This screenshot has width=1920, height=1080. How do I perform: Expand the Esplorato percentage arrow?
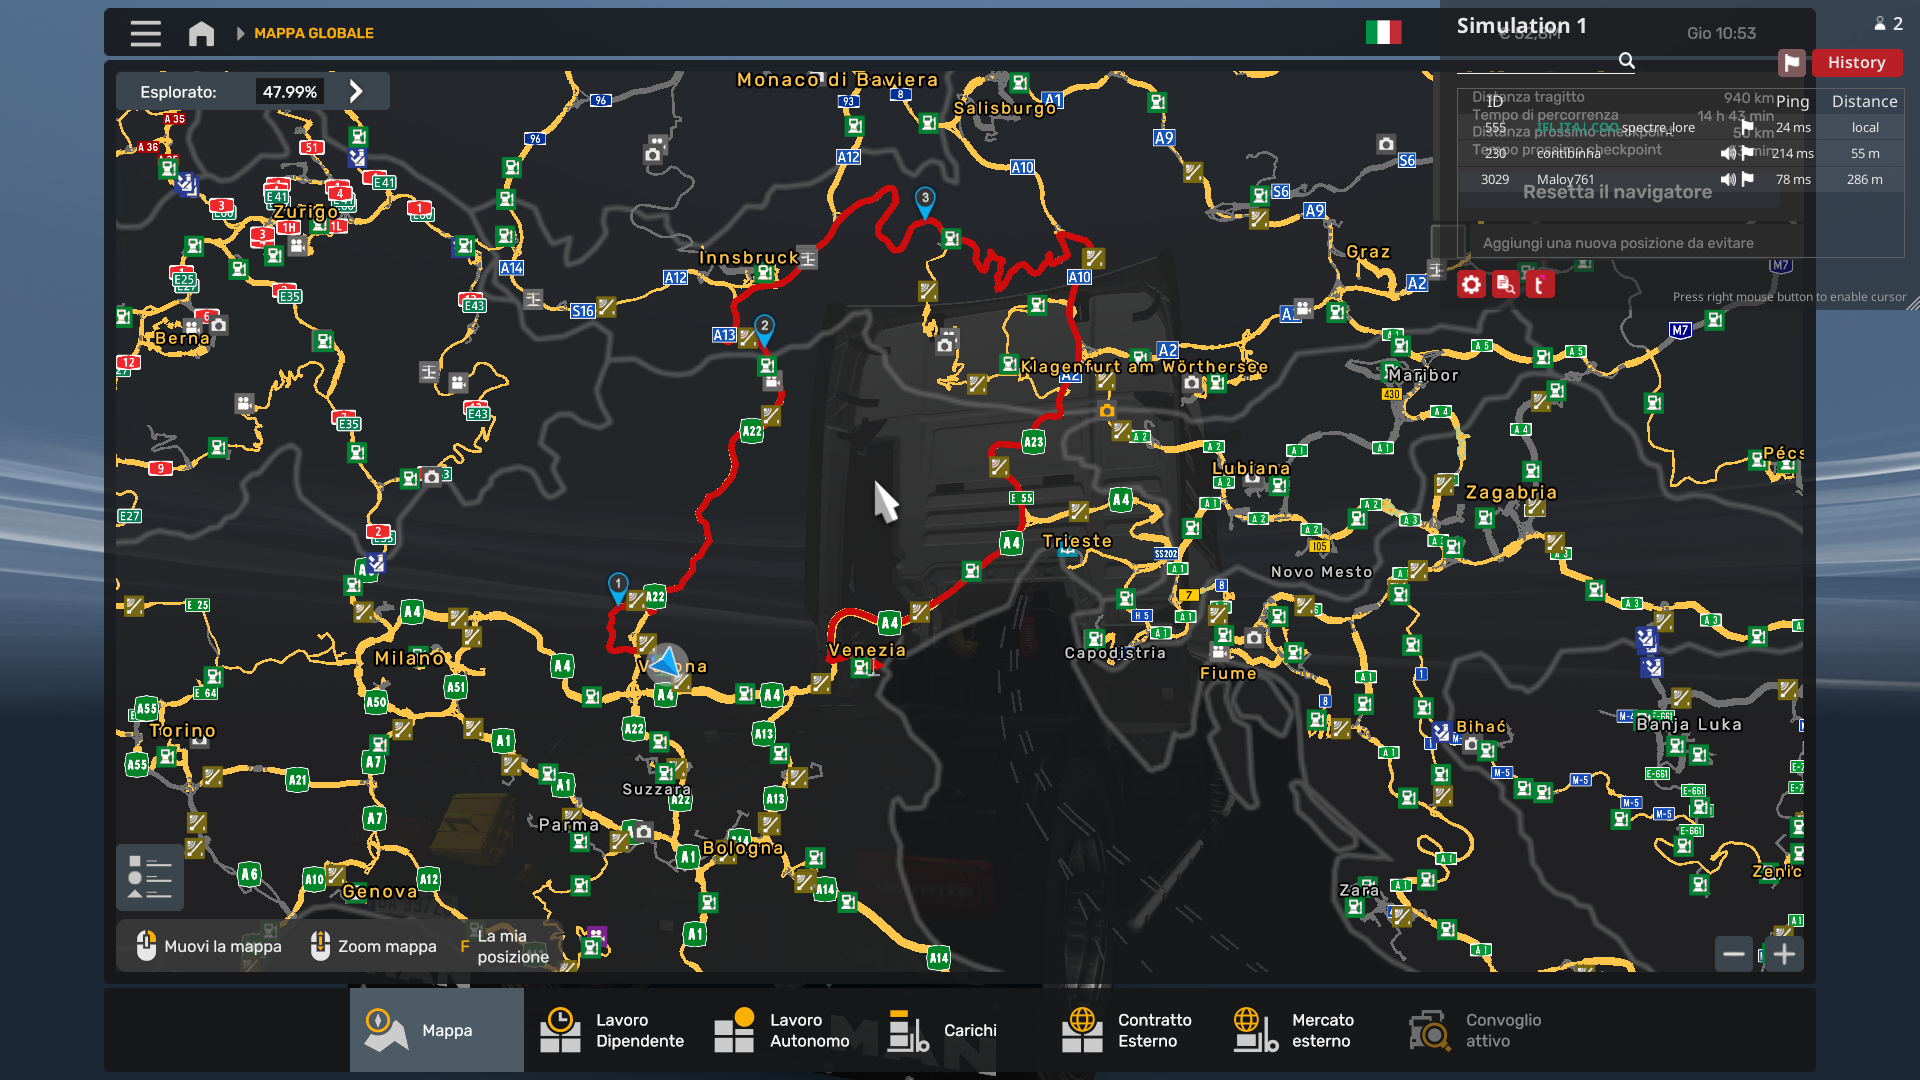[357, 92]
